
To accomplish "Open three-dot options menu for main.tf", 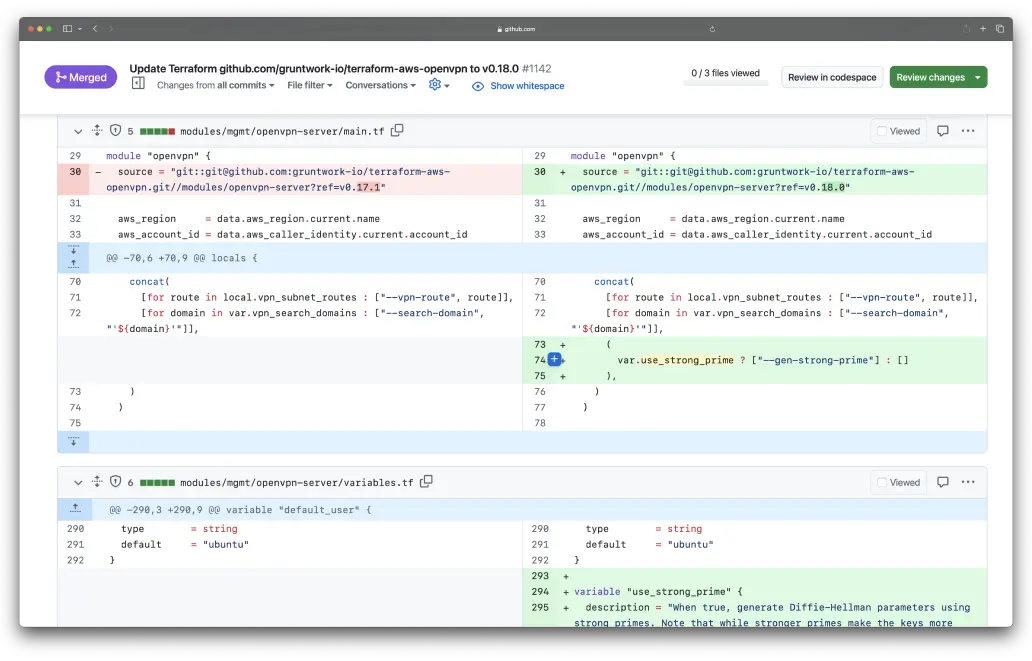I will tap(967, 131).
